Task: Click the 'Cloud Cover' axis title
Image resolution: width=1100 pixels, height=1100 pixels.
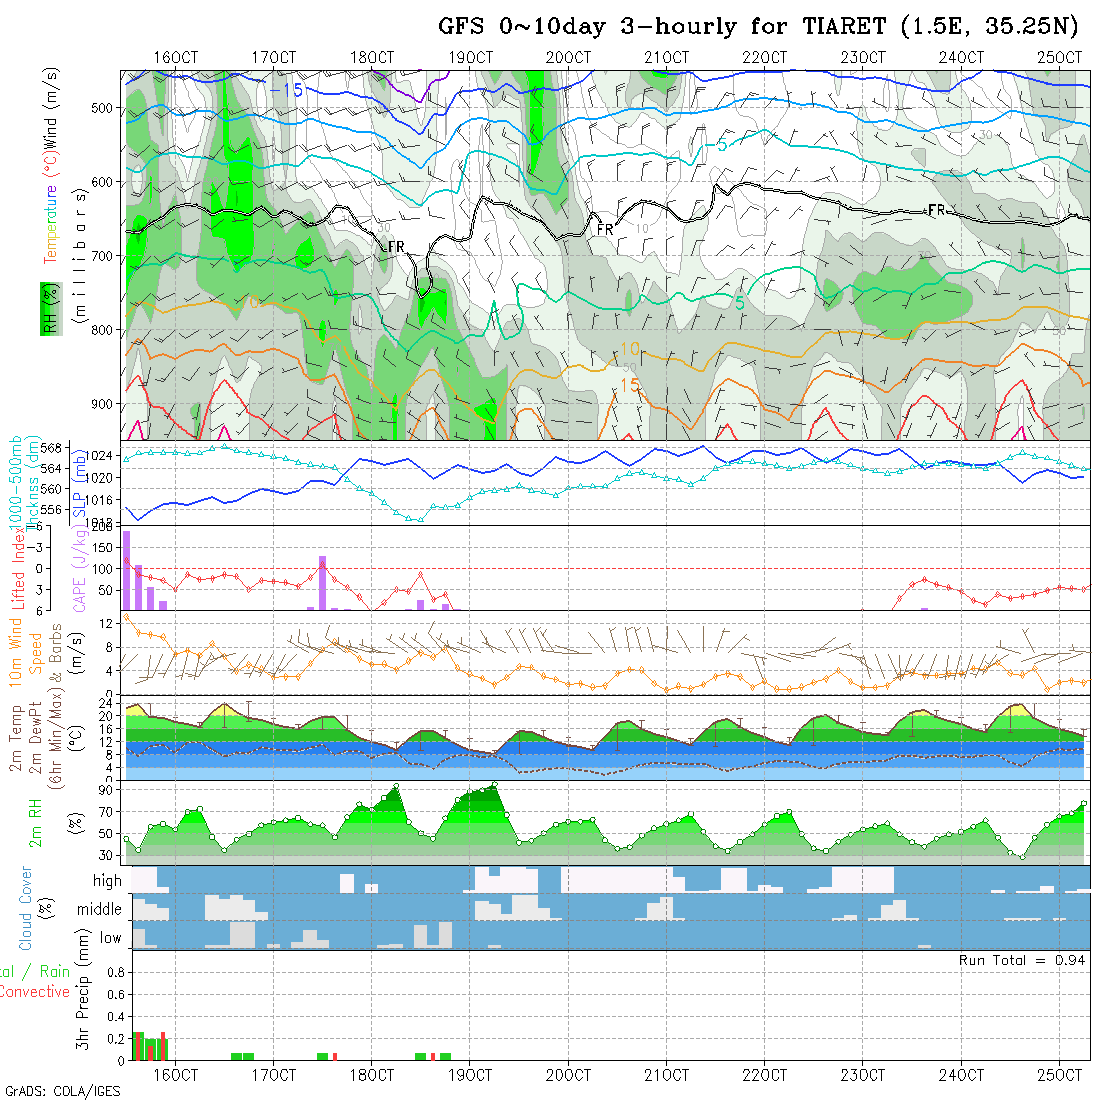Action: pyautogui.click(x=27, y=908)
